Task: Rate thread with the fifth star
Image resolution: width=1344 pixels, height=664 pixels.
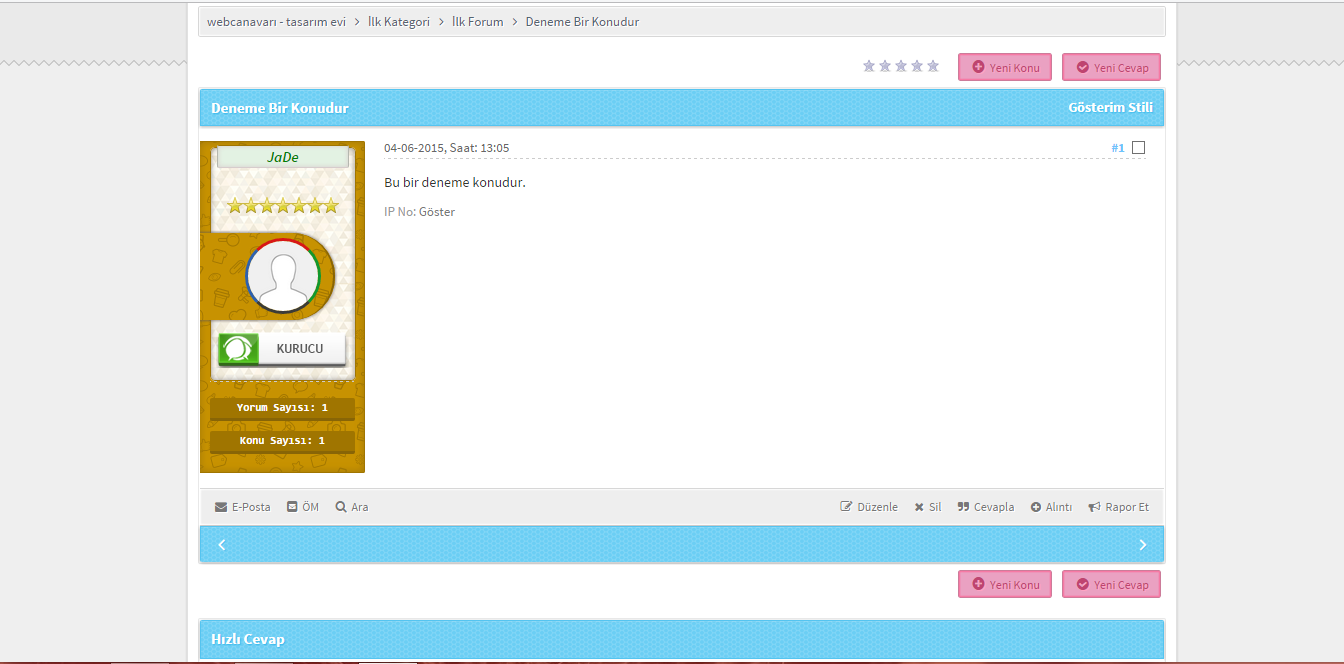Action: point(933,66)
